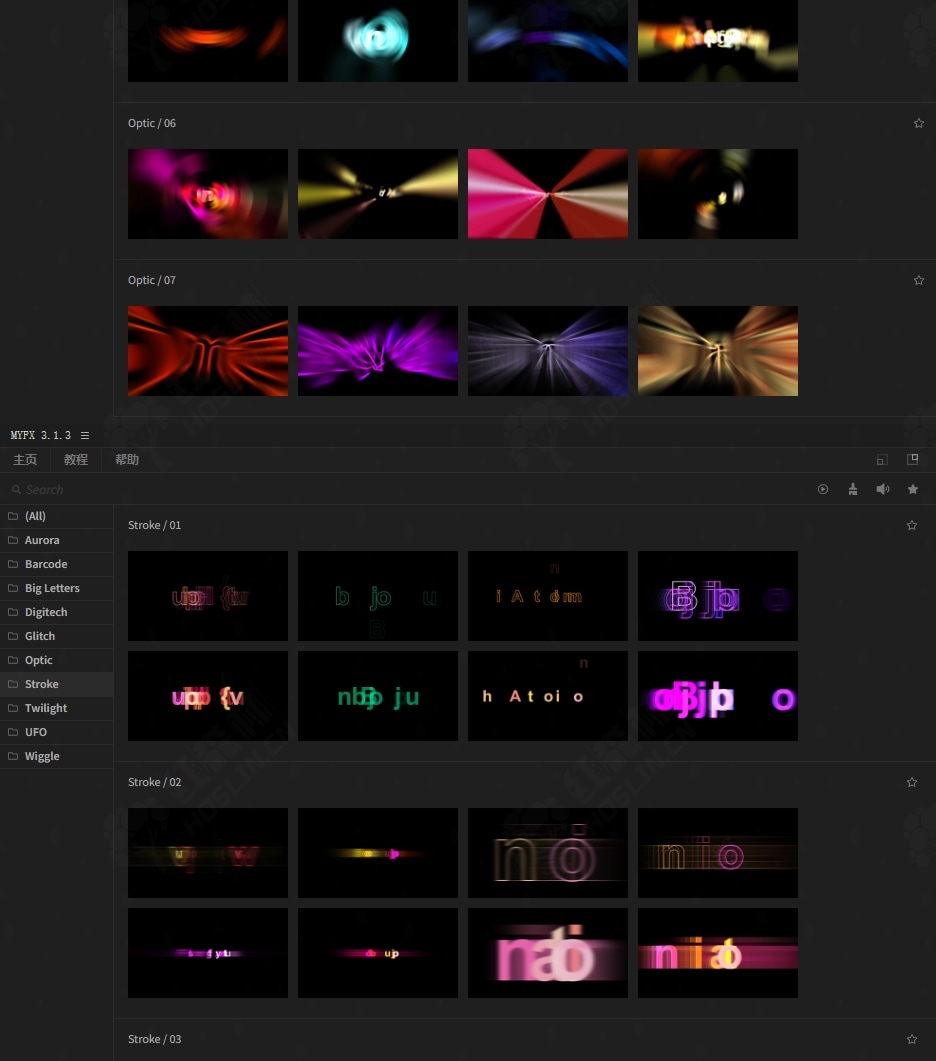This screenshot has width=936, height=1061.
Task: Open the MYFX panel hamburger menu
Action: (85, 436)
